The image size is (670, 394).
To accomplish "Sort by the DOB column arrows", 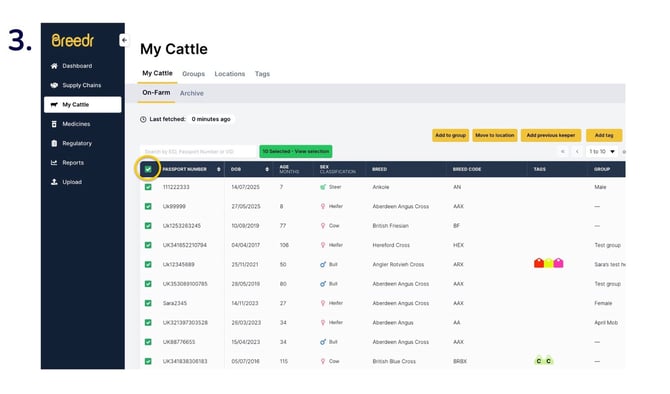I will pyautogui.click(x=267, y=169).
